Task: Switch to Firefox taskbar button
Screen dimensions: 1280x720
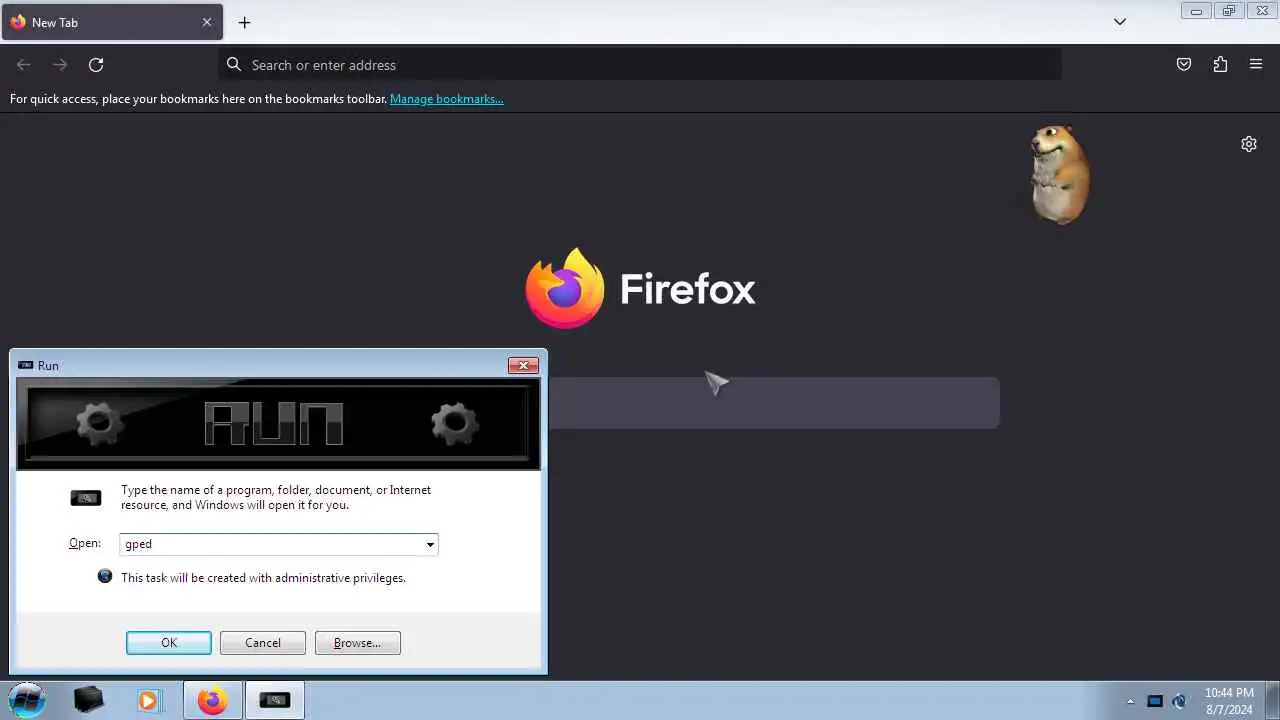Action: (x=212, y=700)
